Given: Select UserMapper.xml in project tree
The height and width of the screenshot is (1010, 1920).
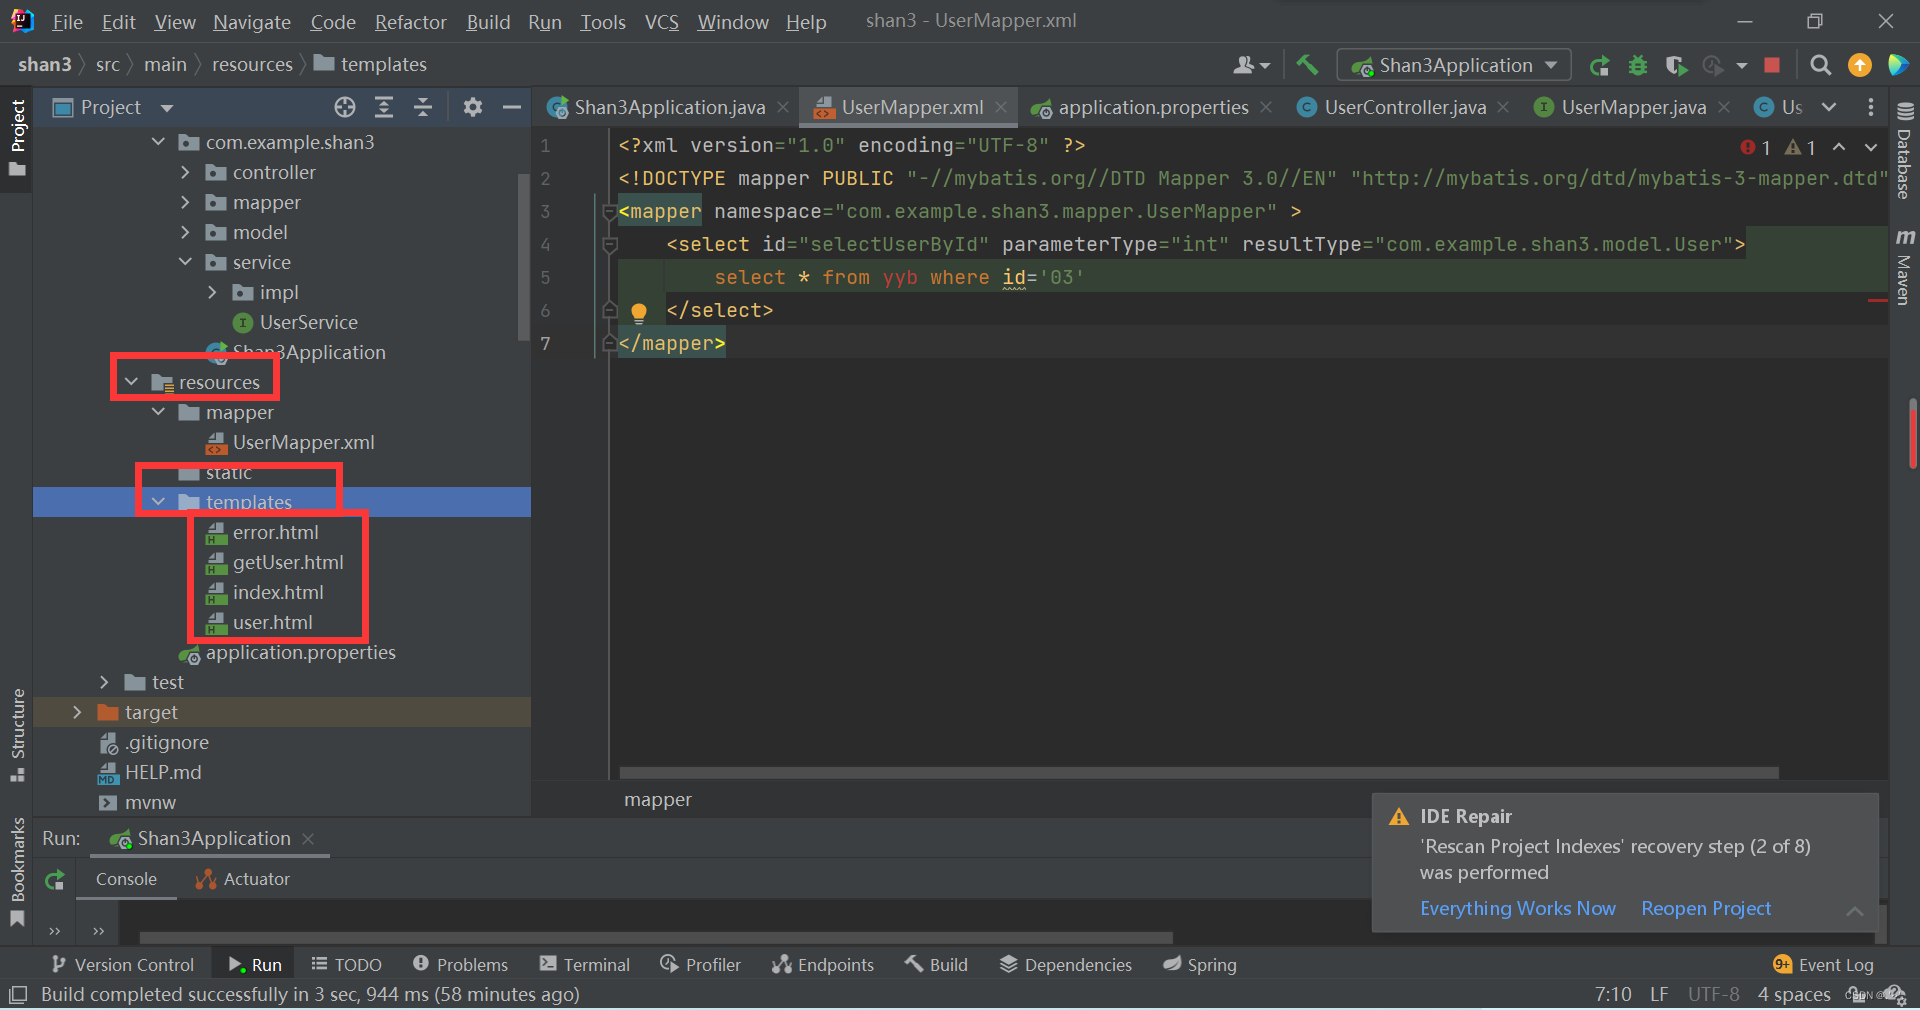Looking at the screenshot, I should coord(303,443).
